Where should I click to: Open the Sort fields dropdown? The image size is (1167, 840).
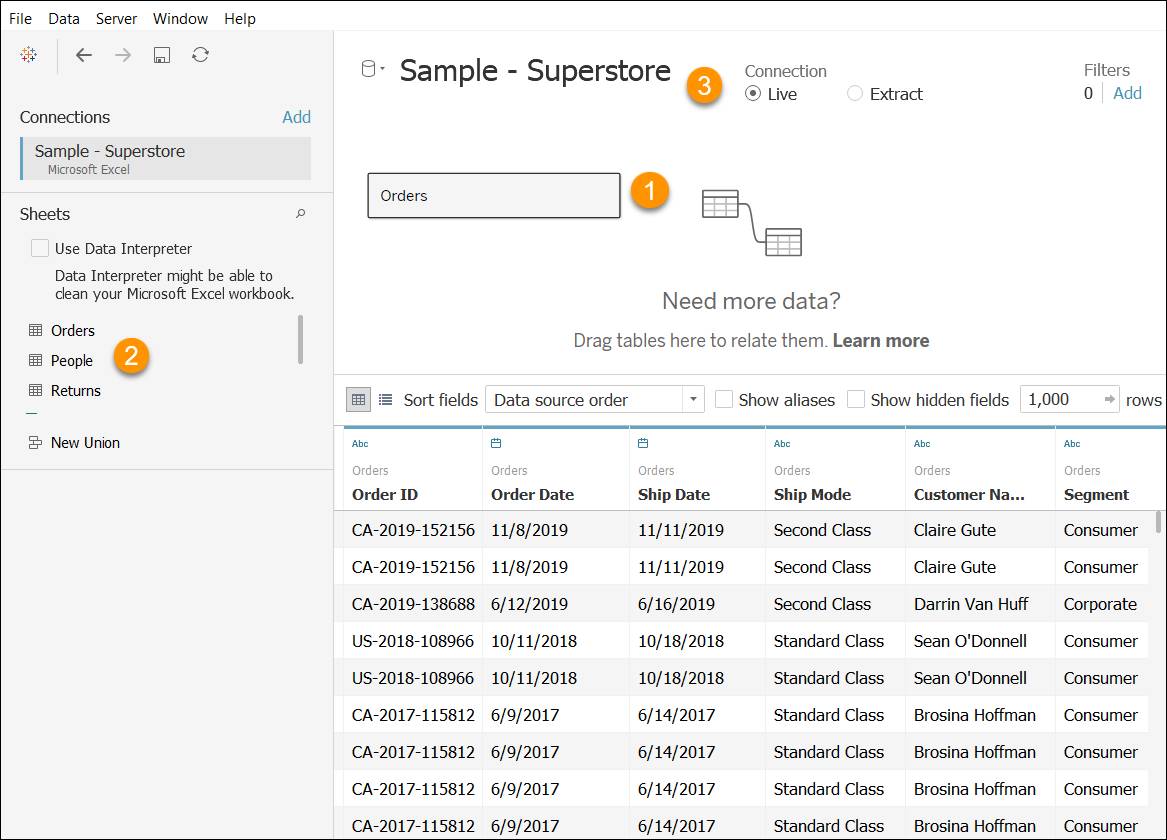pyautogui.click(x=595, y=400)
